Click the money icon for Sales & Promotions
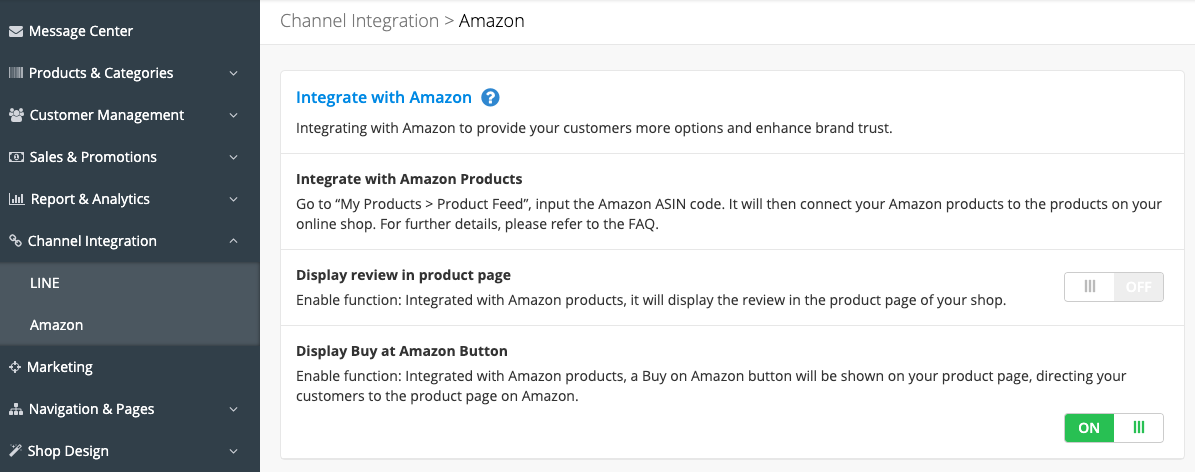 (15, 157)
